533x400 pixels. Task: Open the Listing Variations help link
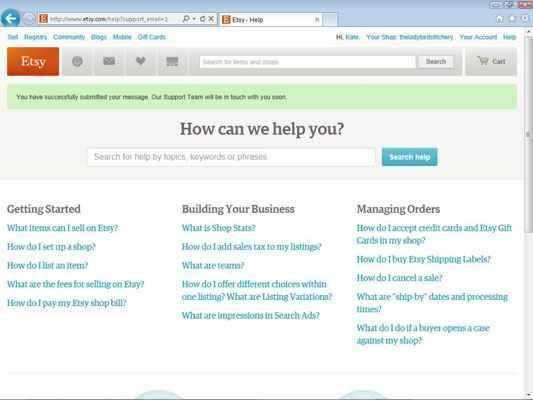[257, 290]
